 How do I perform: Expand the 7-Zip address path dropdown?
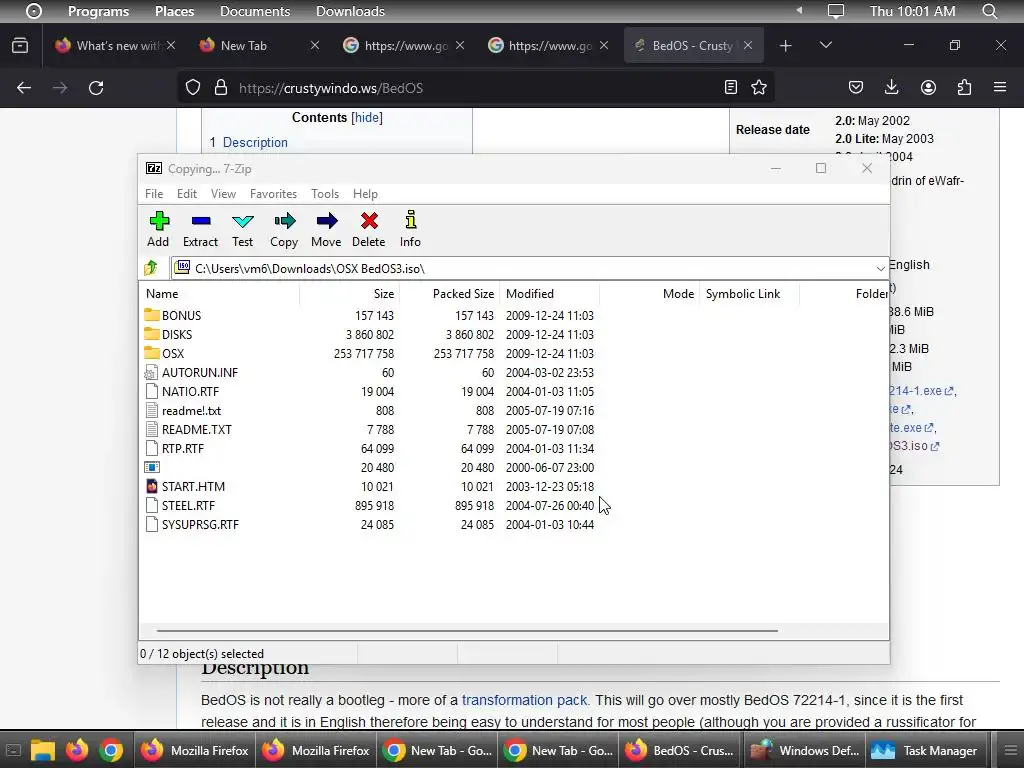[x=880, y=268]
